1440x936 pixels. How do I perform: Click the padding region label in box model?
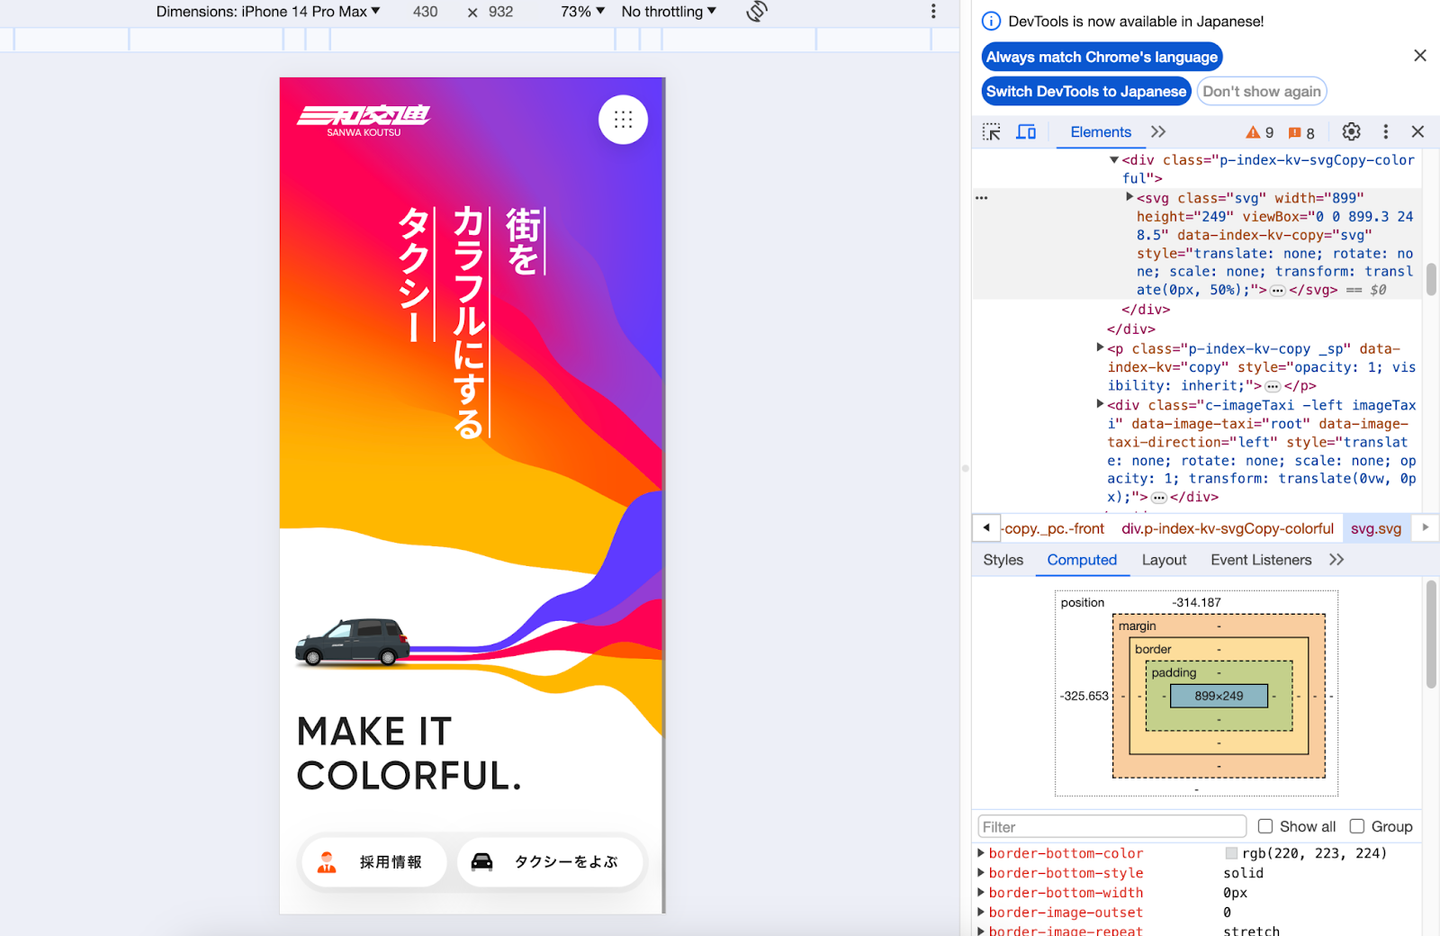pyautogui.click(x=1174, y=673)
